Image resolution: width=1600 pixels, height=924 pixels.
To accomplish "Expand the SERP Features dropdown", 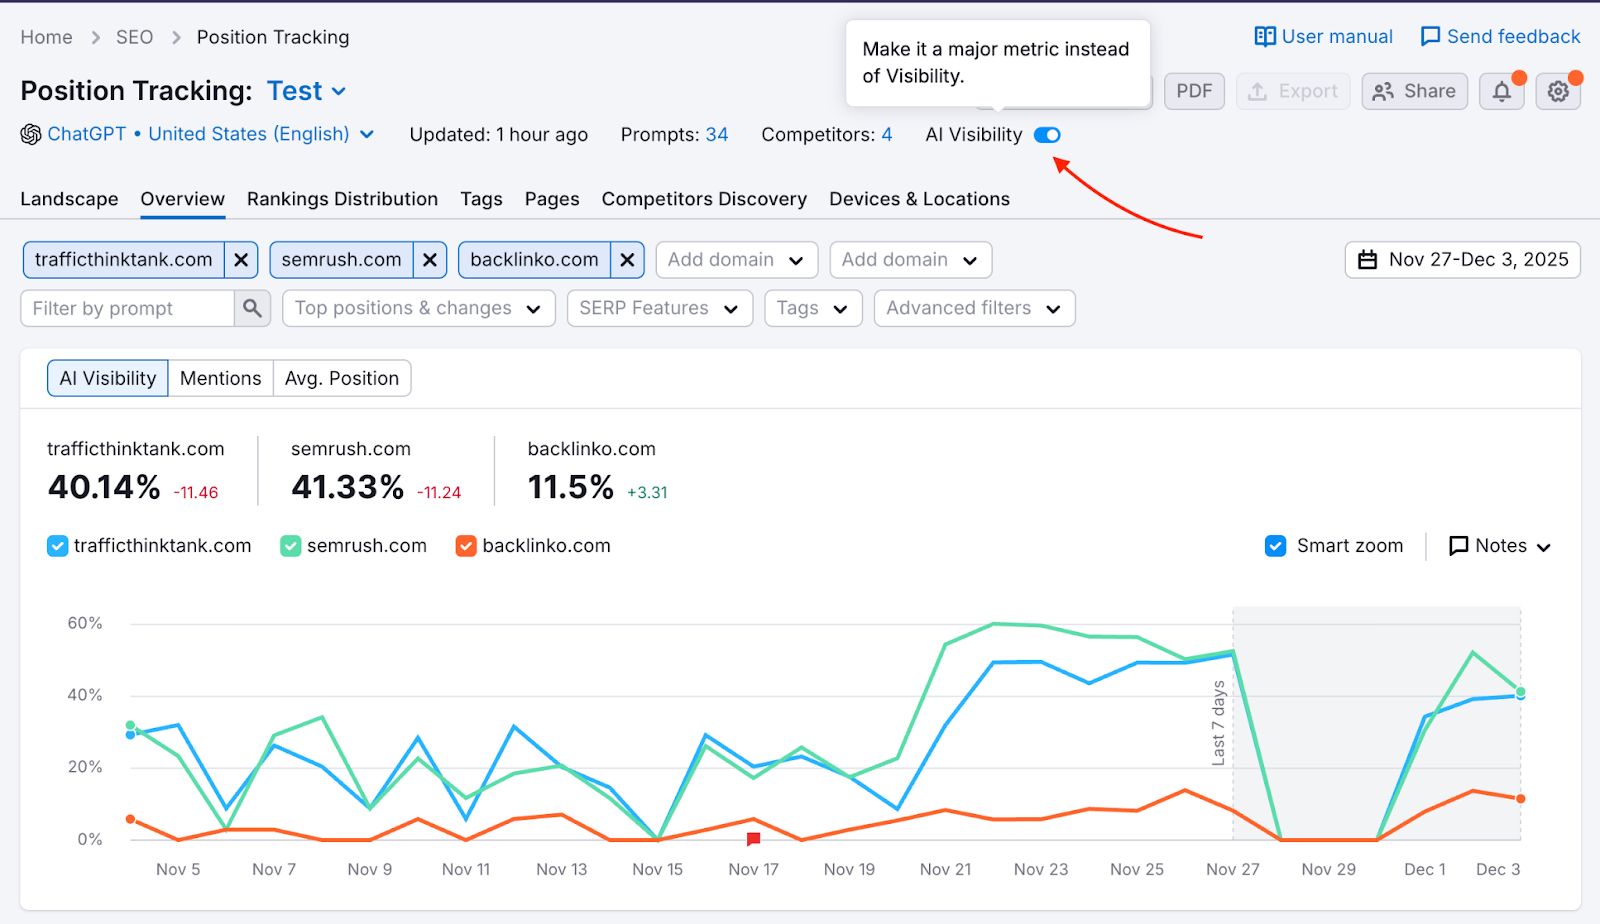I will (x=658, y=309).
